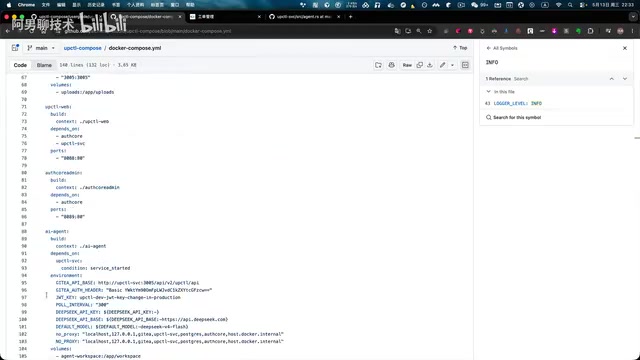Open file in github.dev folder icon
Image resolution: width=640 pixels, height=360 pixels.
[x=378, y=65]
